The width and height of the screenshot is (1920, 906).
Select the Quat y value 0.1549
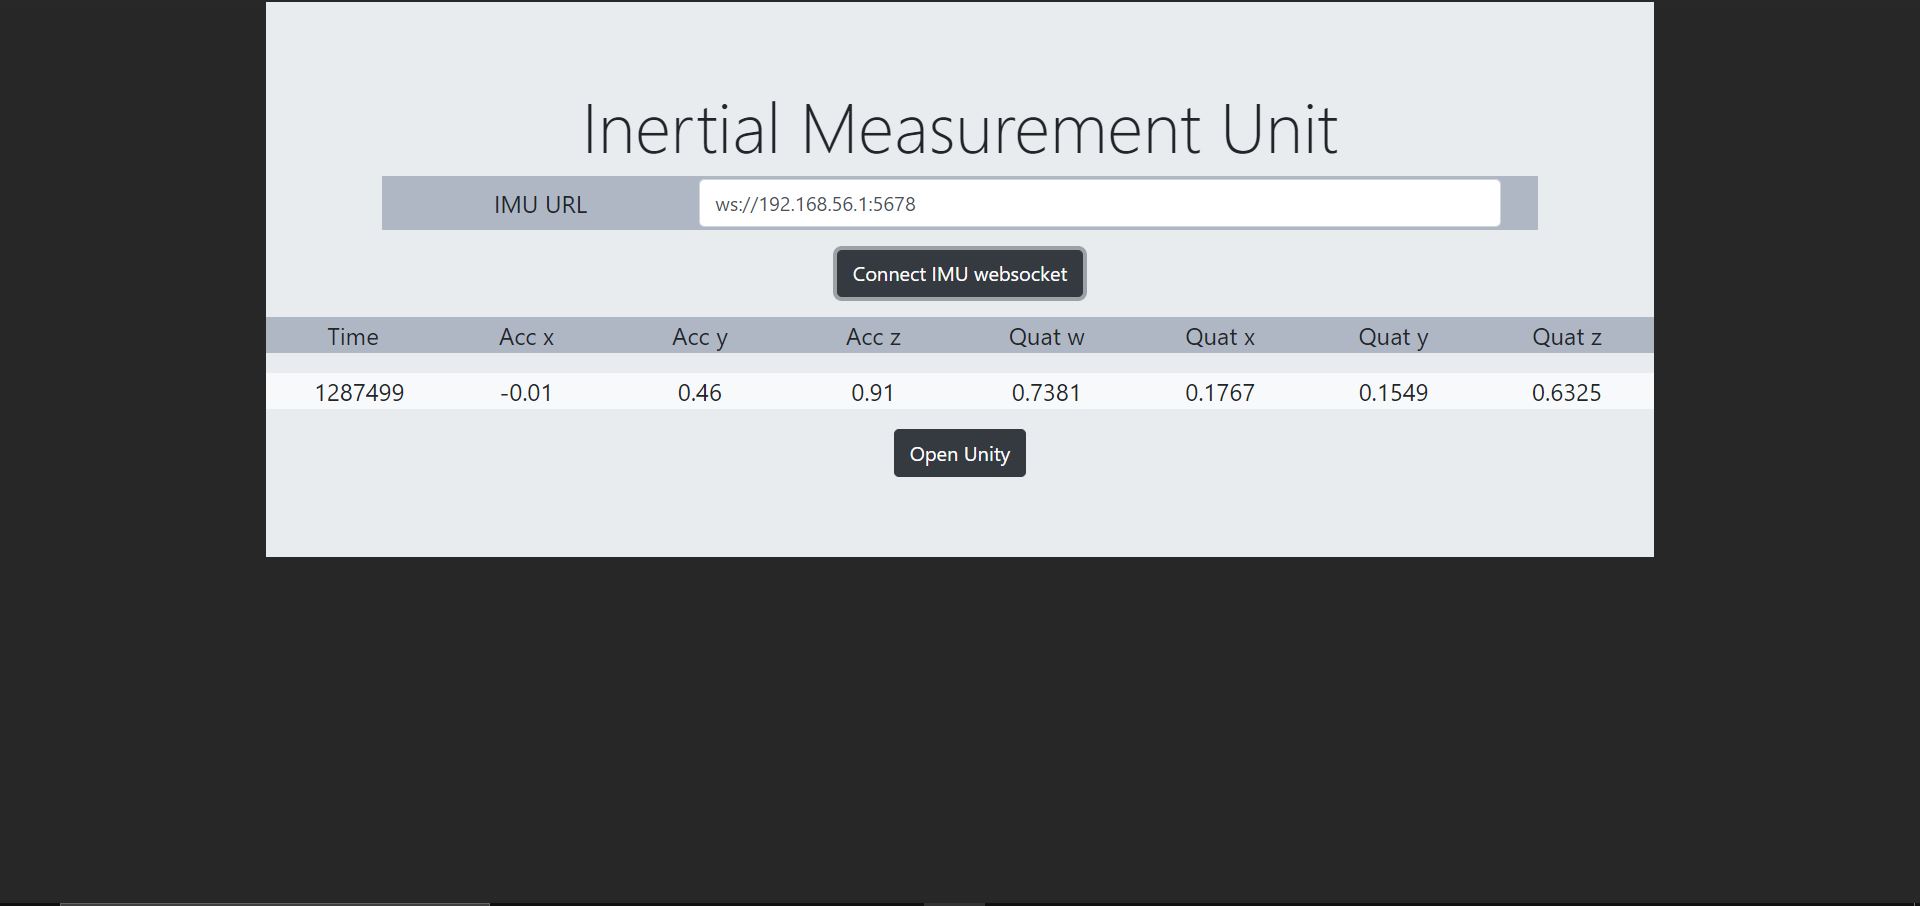1393,393
